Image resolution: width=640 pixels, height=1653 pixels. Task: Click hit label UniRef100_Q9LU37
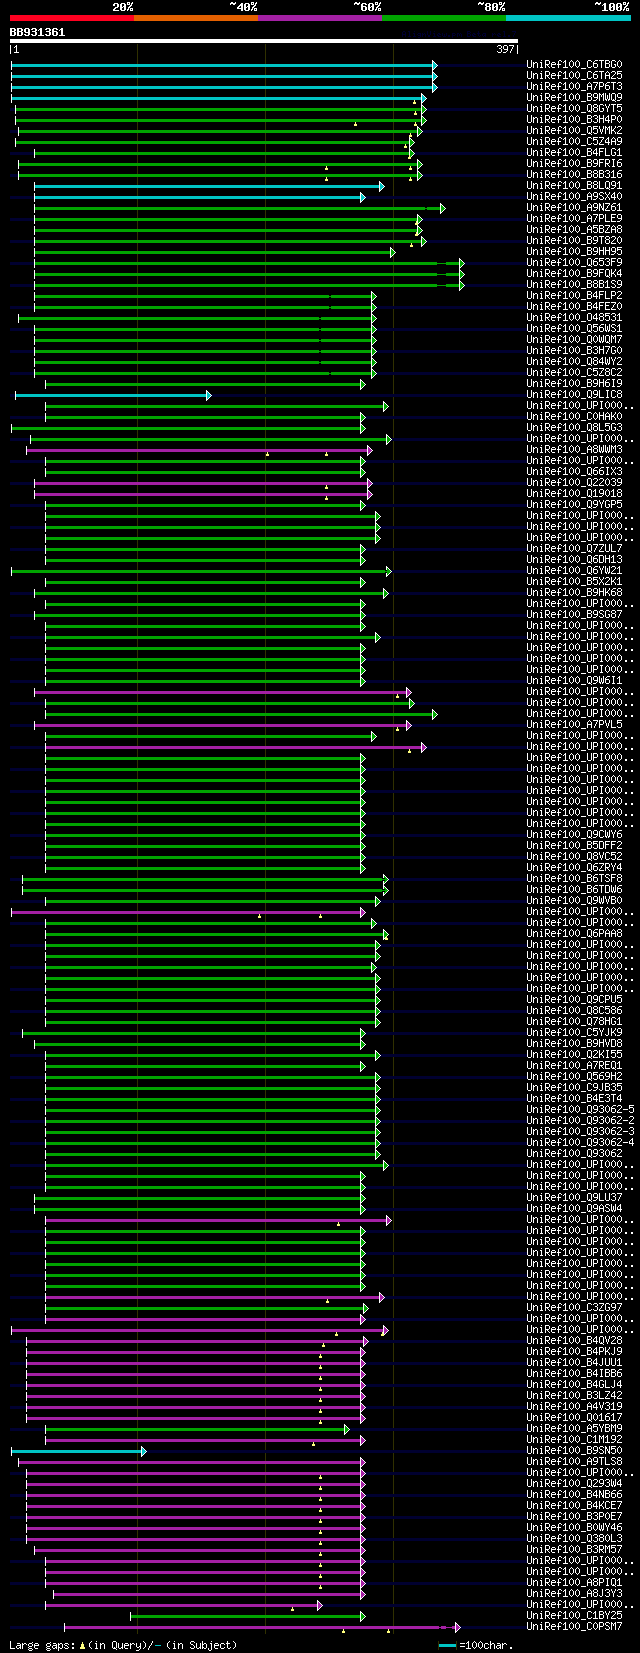tap(574, 1198)
